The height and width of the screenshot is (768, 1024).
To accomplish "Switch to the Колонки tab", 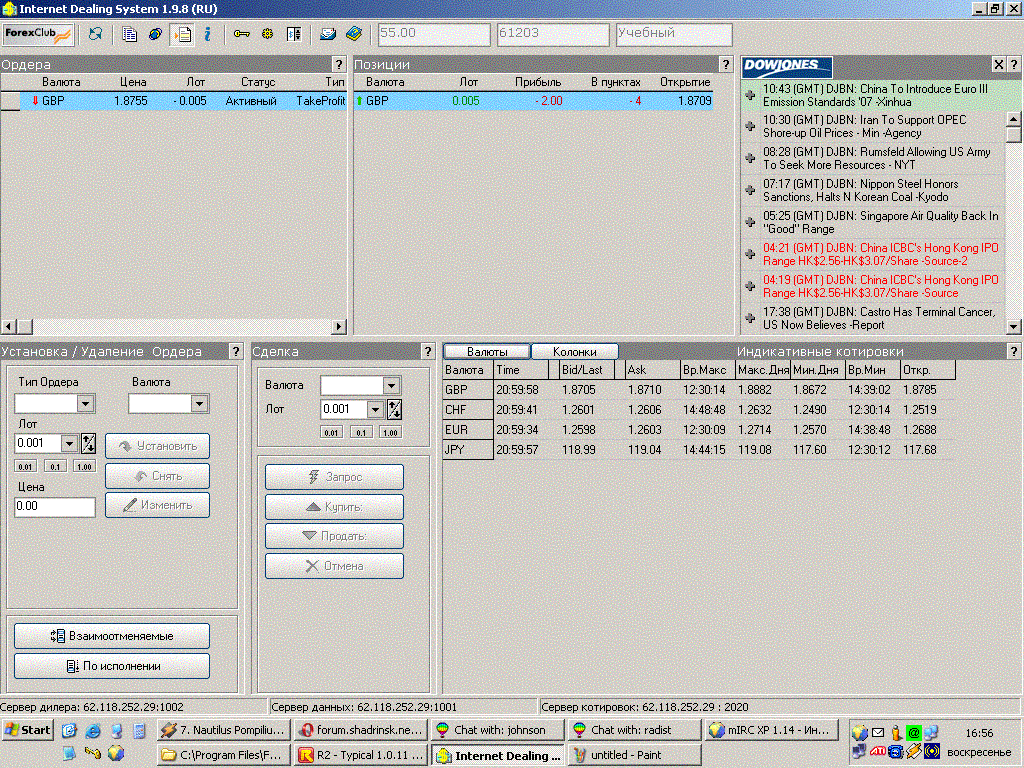I will tap(575, 351).
